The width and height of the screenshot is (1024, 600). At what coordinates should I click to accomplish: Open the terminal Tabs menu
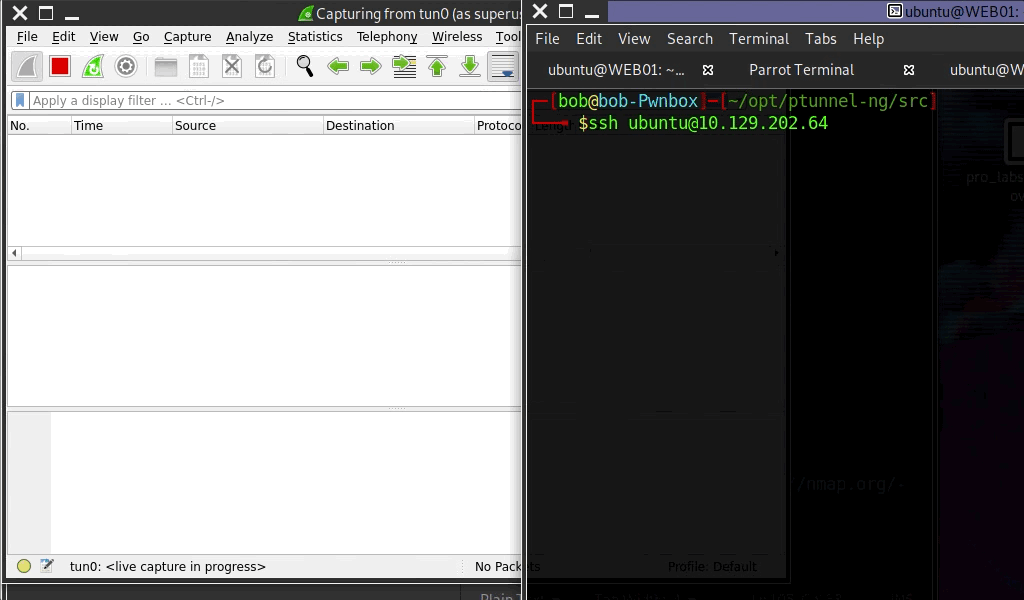(820, 39)
